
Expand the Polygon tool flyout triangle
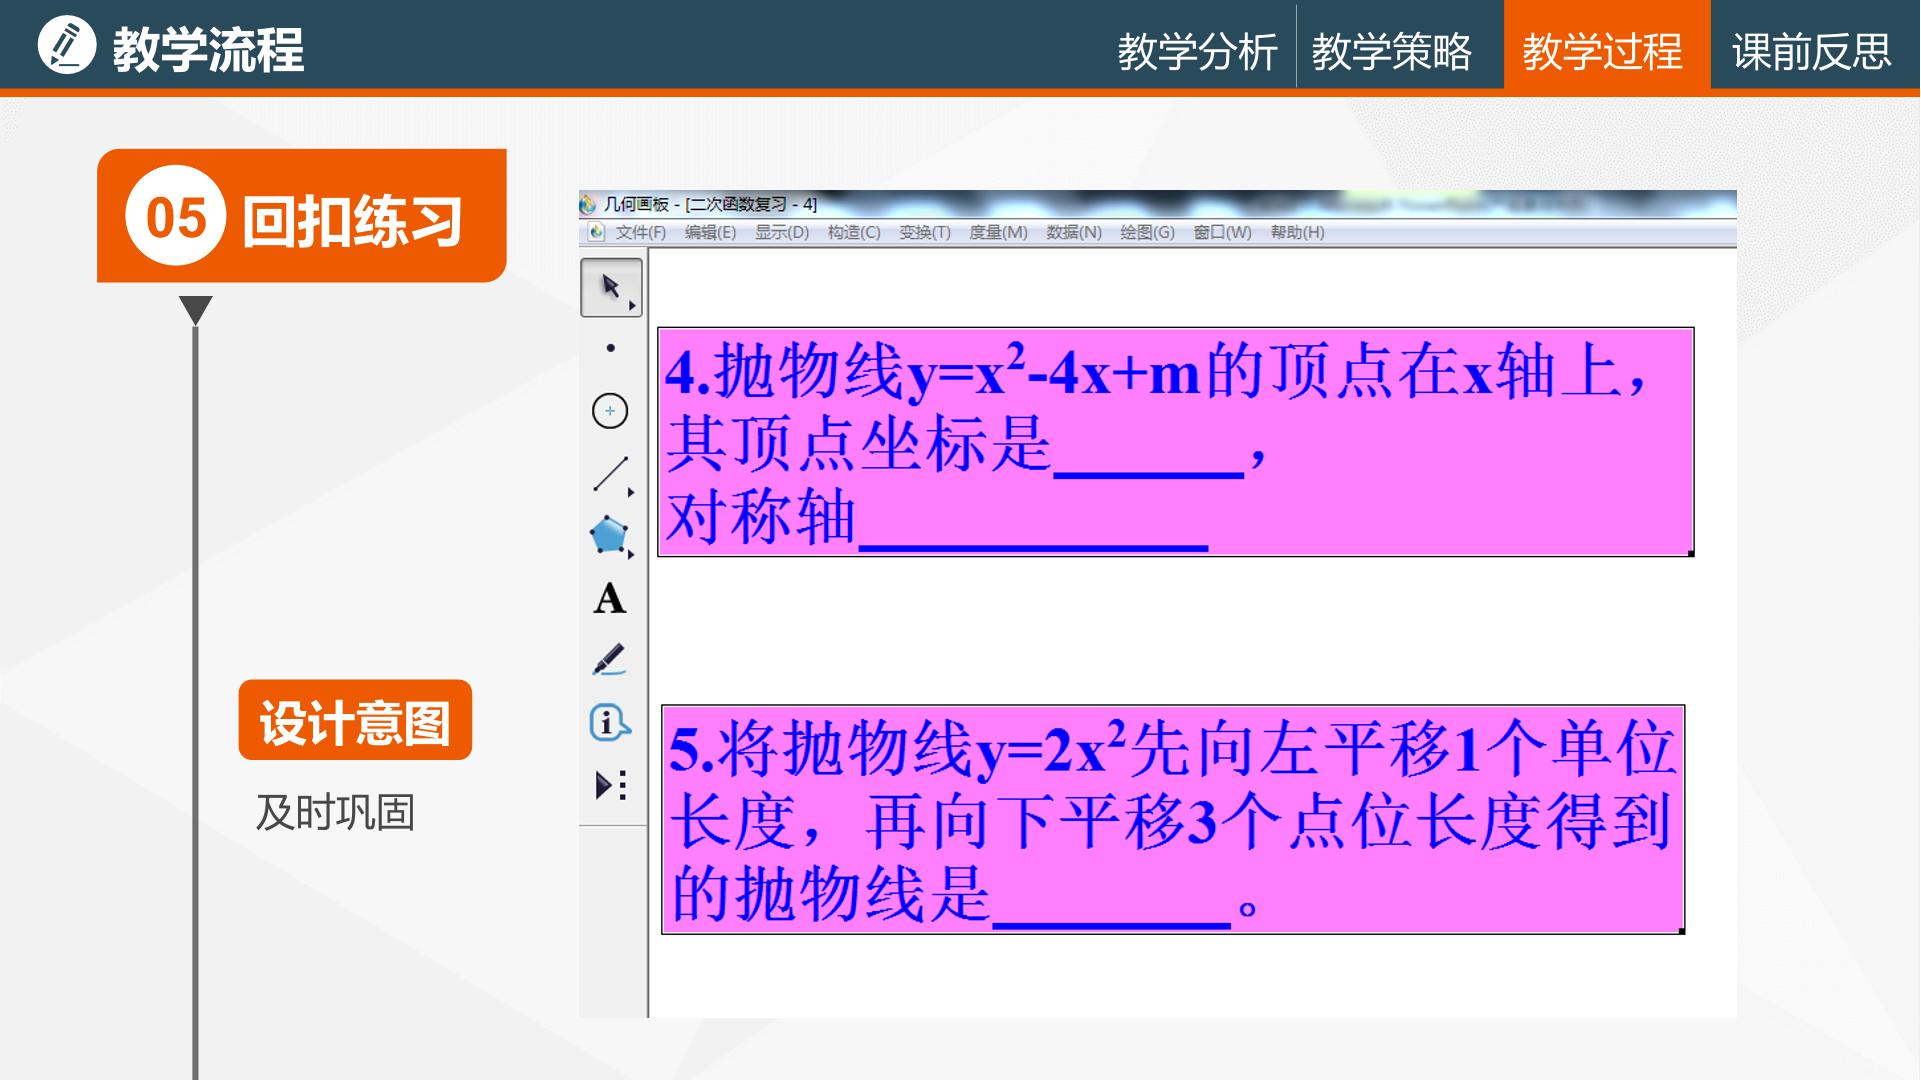coord(631,554)
